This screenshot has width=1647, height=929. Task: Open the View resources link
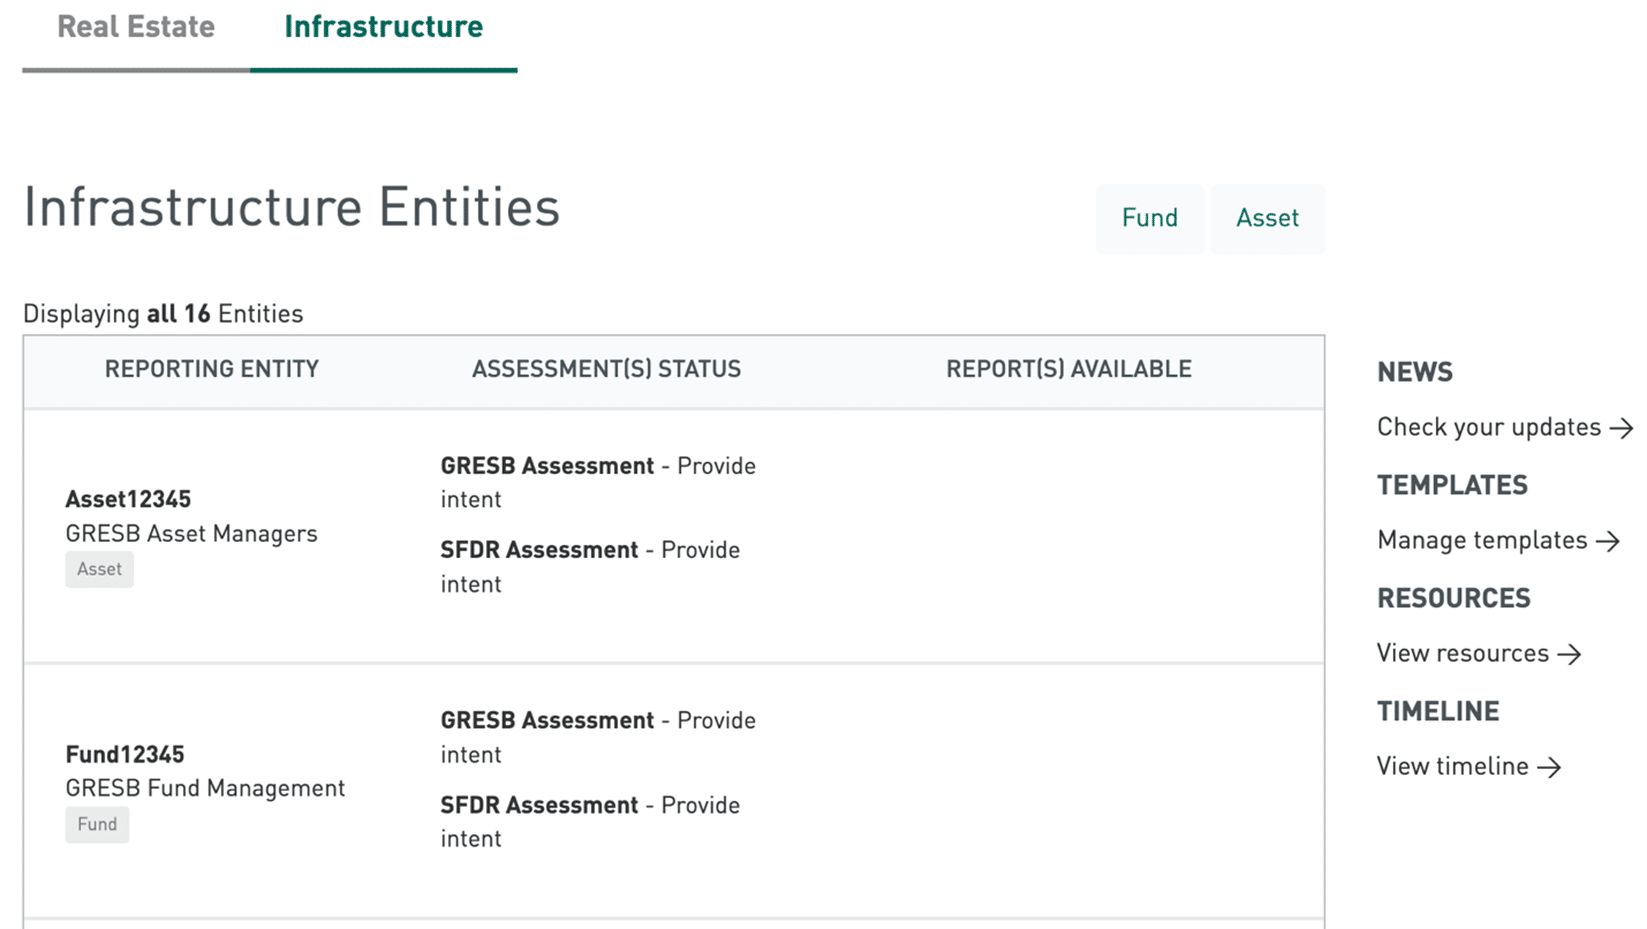tap(1462, 653)
